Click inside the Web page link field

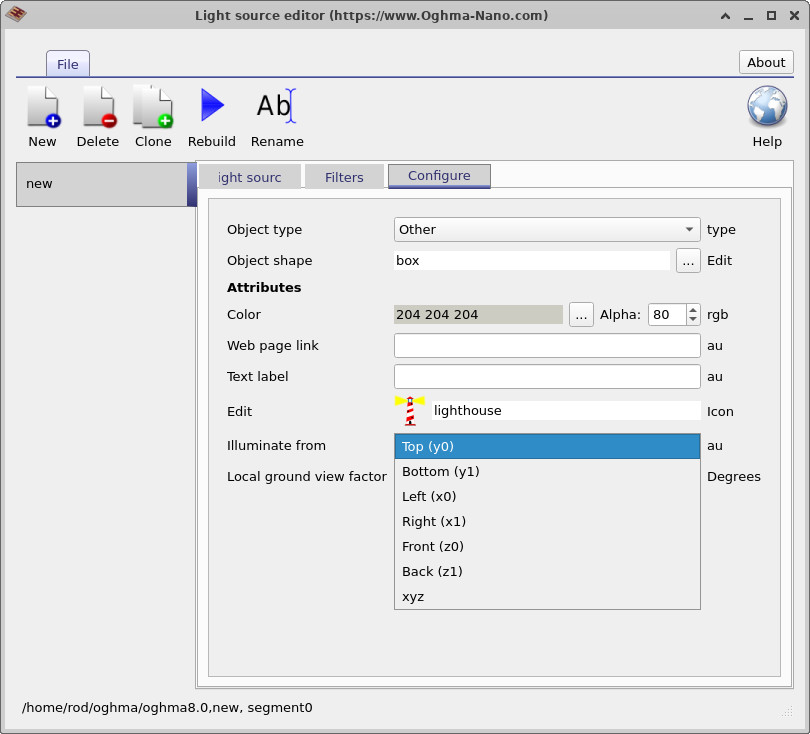click(547, 345)
